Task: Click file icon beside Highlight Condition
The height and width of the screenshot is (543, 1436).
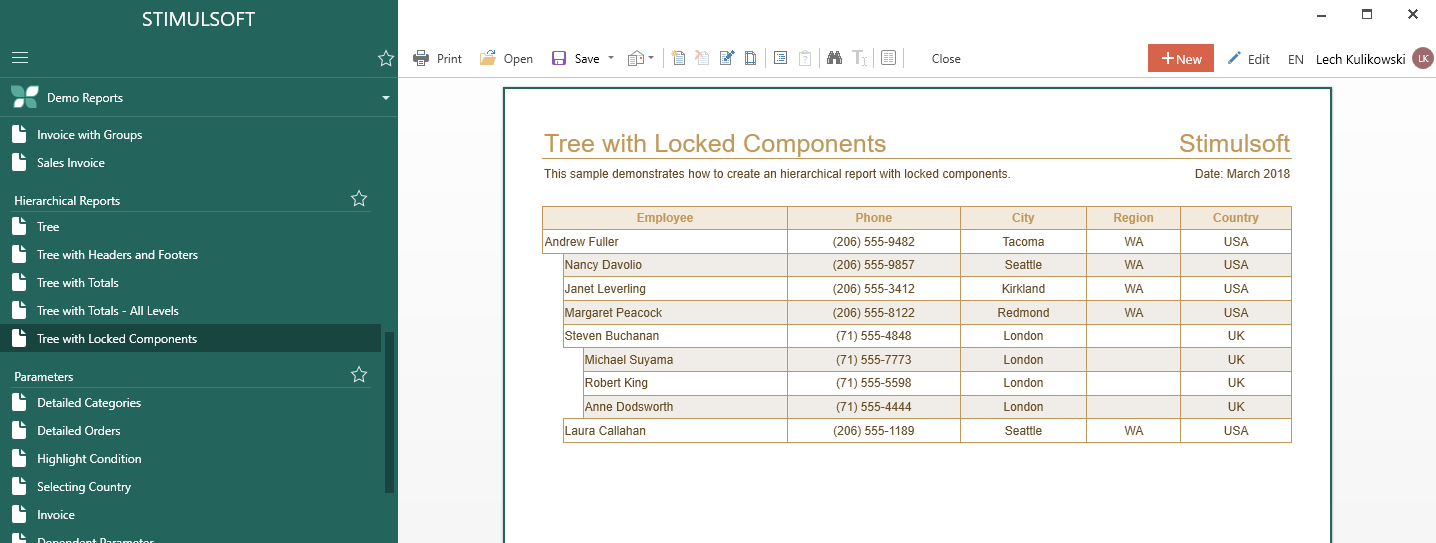Action: coord(19,459)
